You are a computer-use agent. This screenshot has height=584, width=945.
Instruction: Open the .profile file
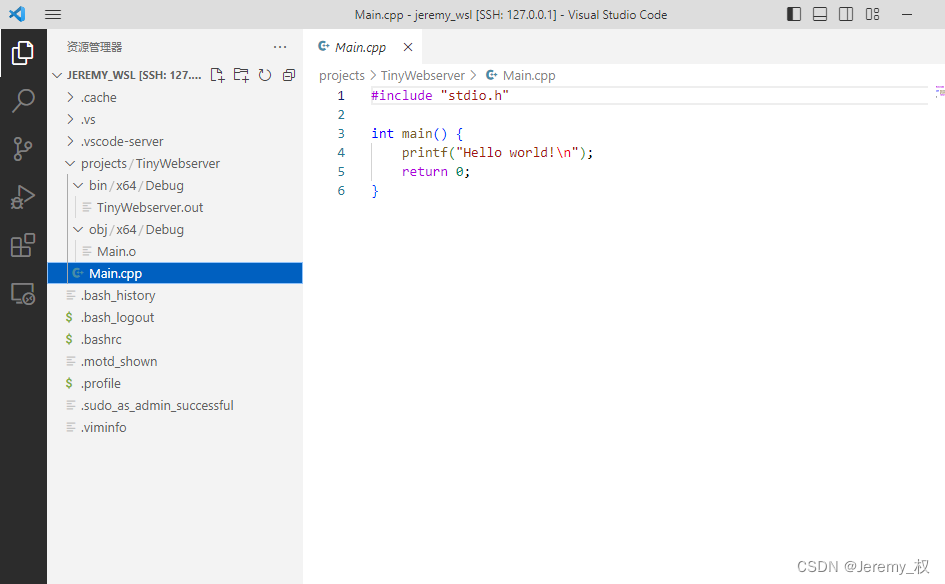coord(175,383)
